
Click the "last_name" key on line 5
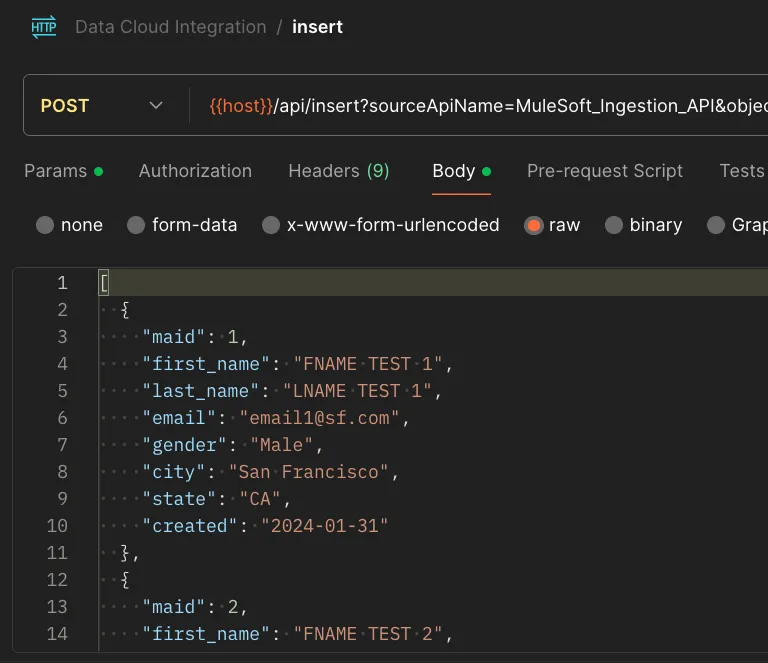tap(200, 391)
